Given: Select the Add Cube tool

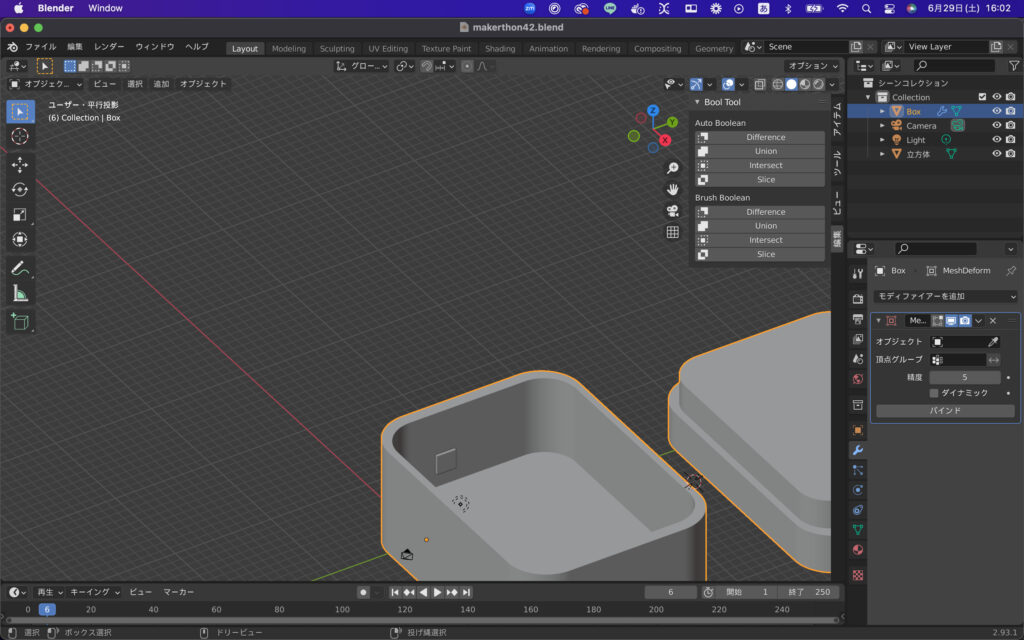Looking at the screenshot, I should tap(20, 322).
